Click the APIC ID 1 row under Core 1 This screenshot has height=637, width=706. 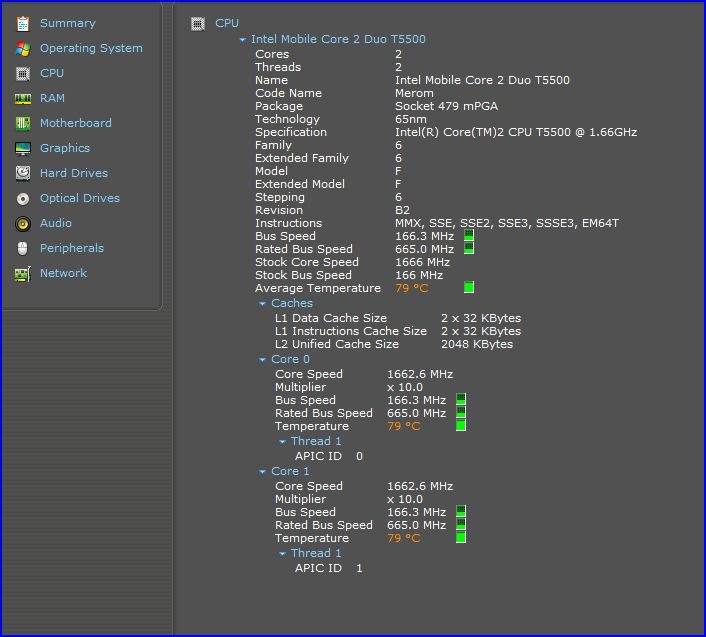(x=329, y=568)
